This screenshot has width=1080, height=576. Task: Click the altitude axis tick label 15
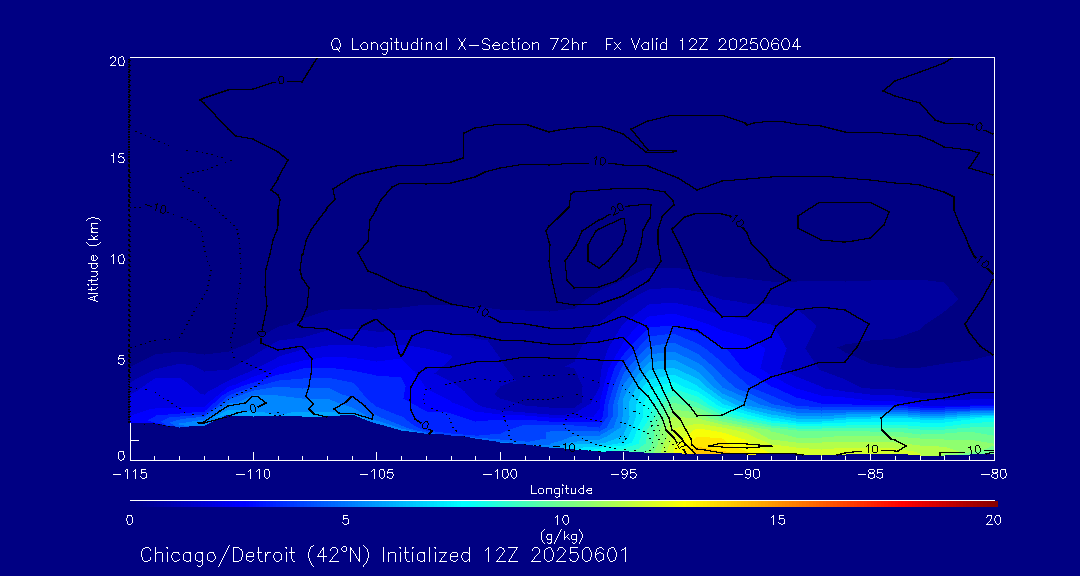click(x=117, y=158)
